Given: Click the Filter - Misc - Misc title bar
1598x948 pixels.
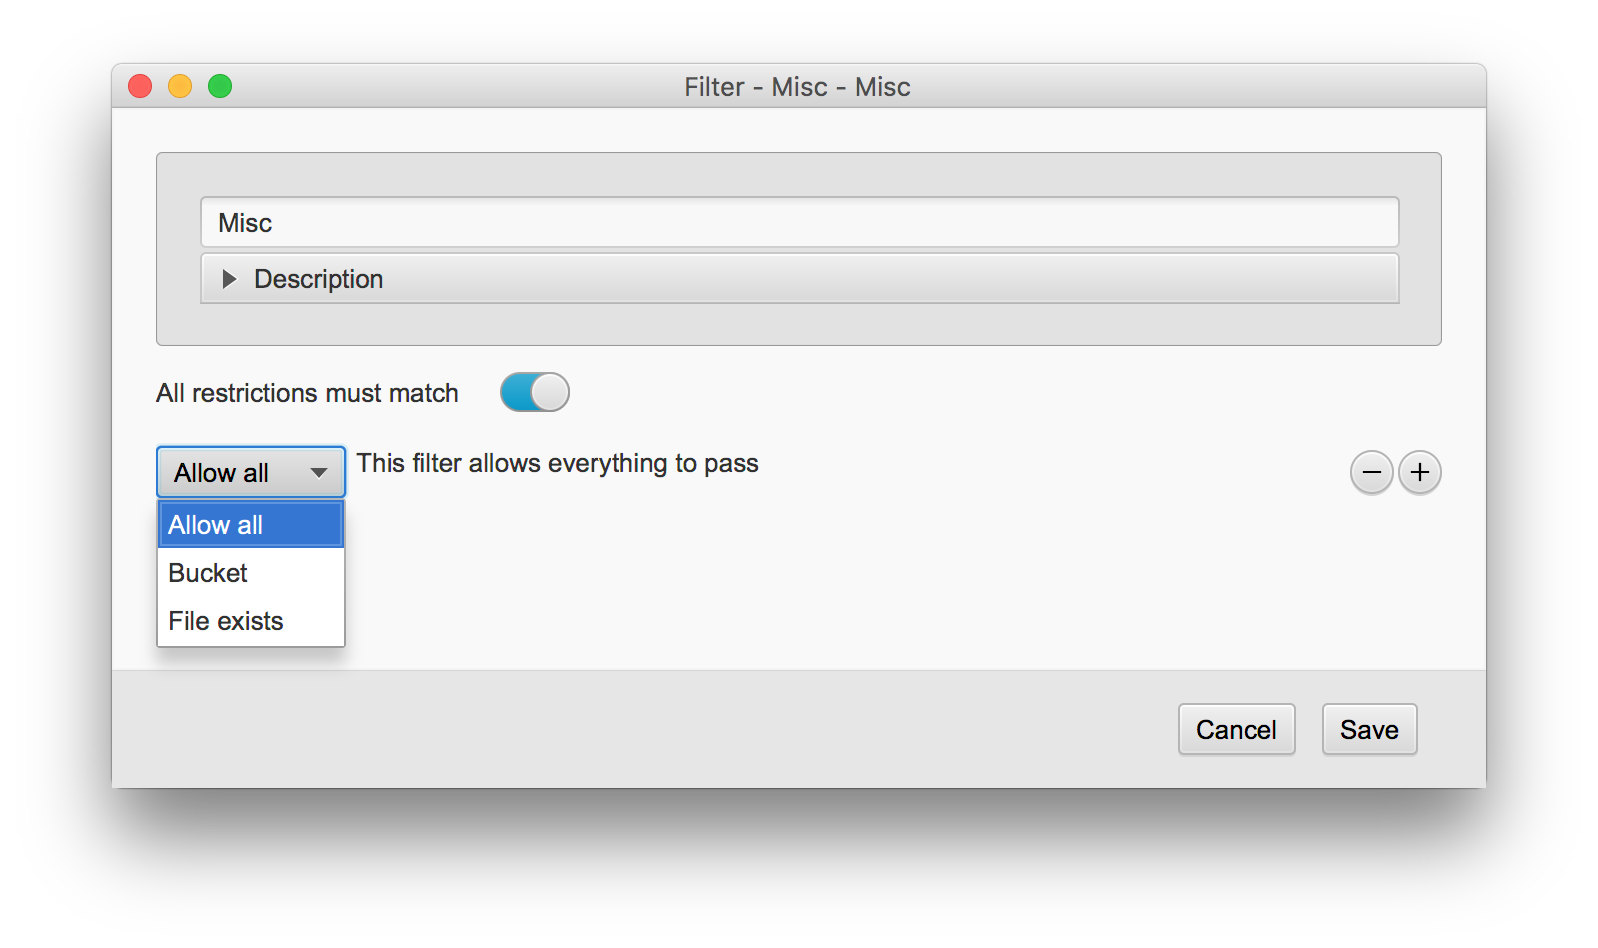Looking at the screenshot, I should (798, 87).
